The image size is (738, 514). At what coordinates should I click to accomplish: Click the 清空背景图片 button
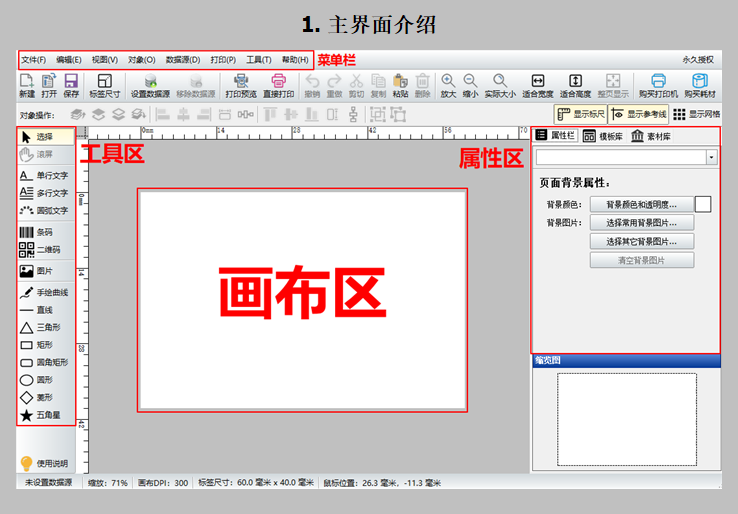tap(642, 260)
